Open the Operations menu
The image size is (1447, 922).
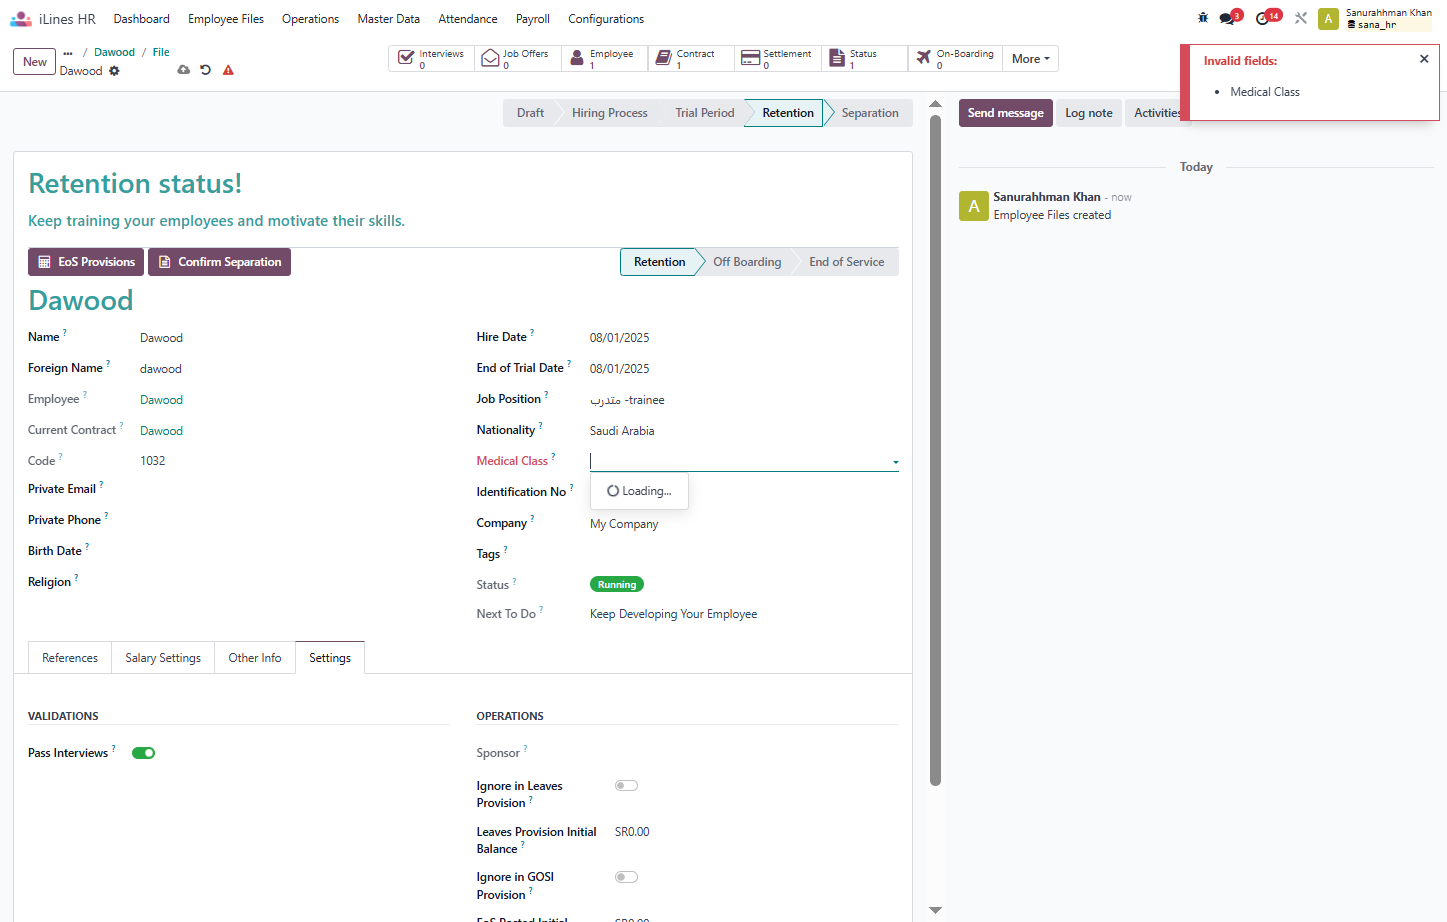tap(310, 19)
